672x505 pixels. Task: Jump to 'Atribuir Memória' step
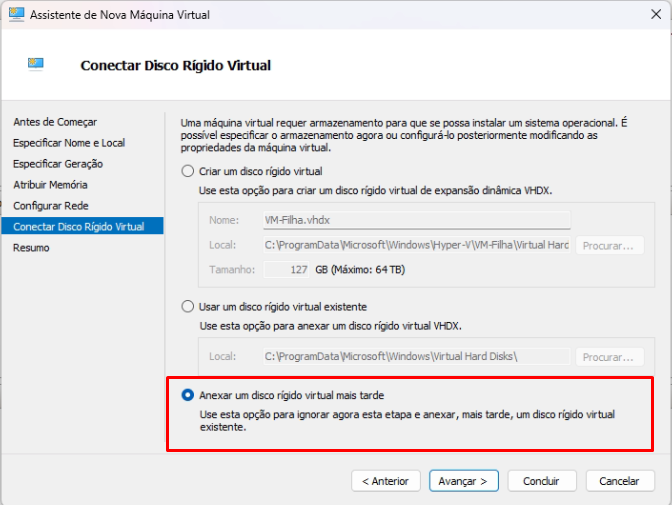pyautogui.click(x=50, y=185)
